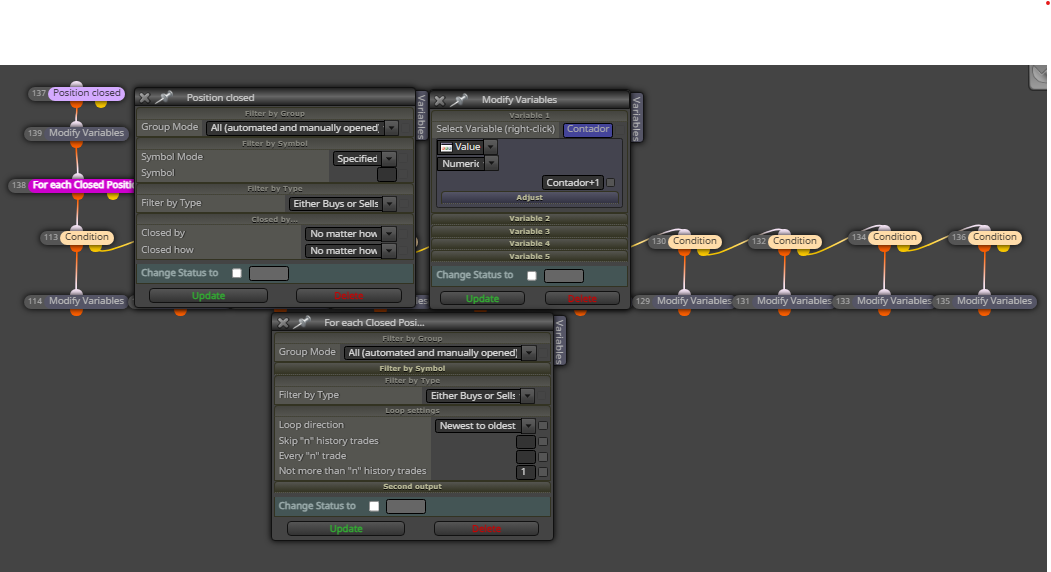Click status color swatch in Position closed dialog
Image resolution: width=1051 pixels, height=572 pixels.
point(269,273)
